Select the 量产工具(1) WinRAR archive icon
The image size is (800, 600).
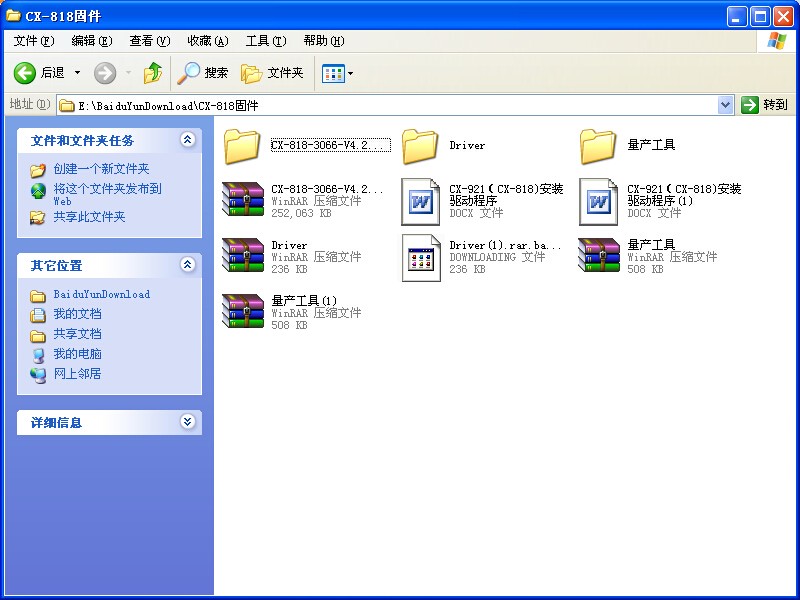coord(243,311)
